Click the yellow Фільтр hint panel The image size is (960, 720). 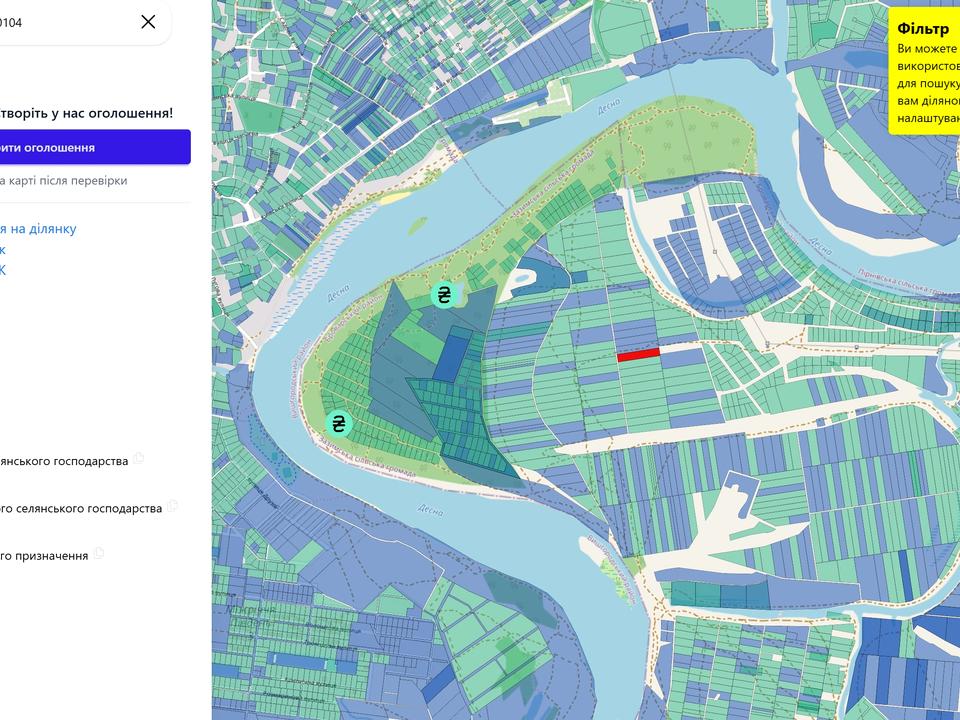pos(924,71)
